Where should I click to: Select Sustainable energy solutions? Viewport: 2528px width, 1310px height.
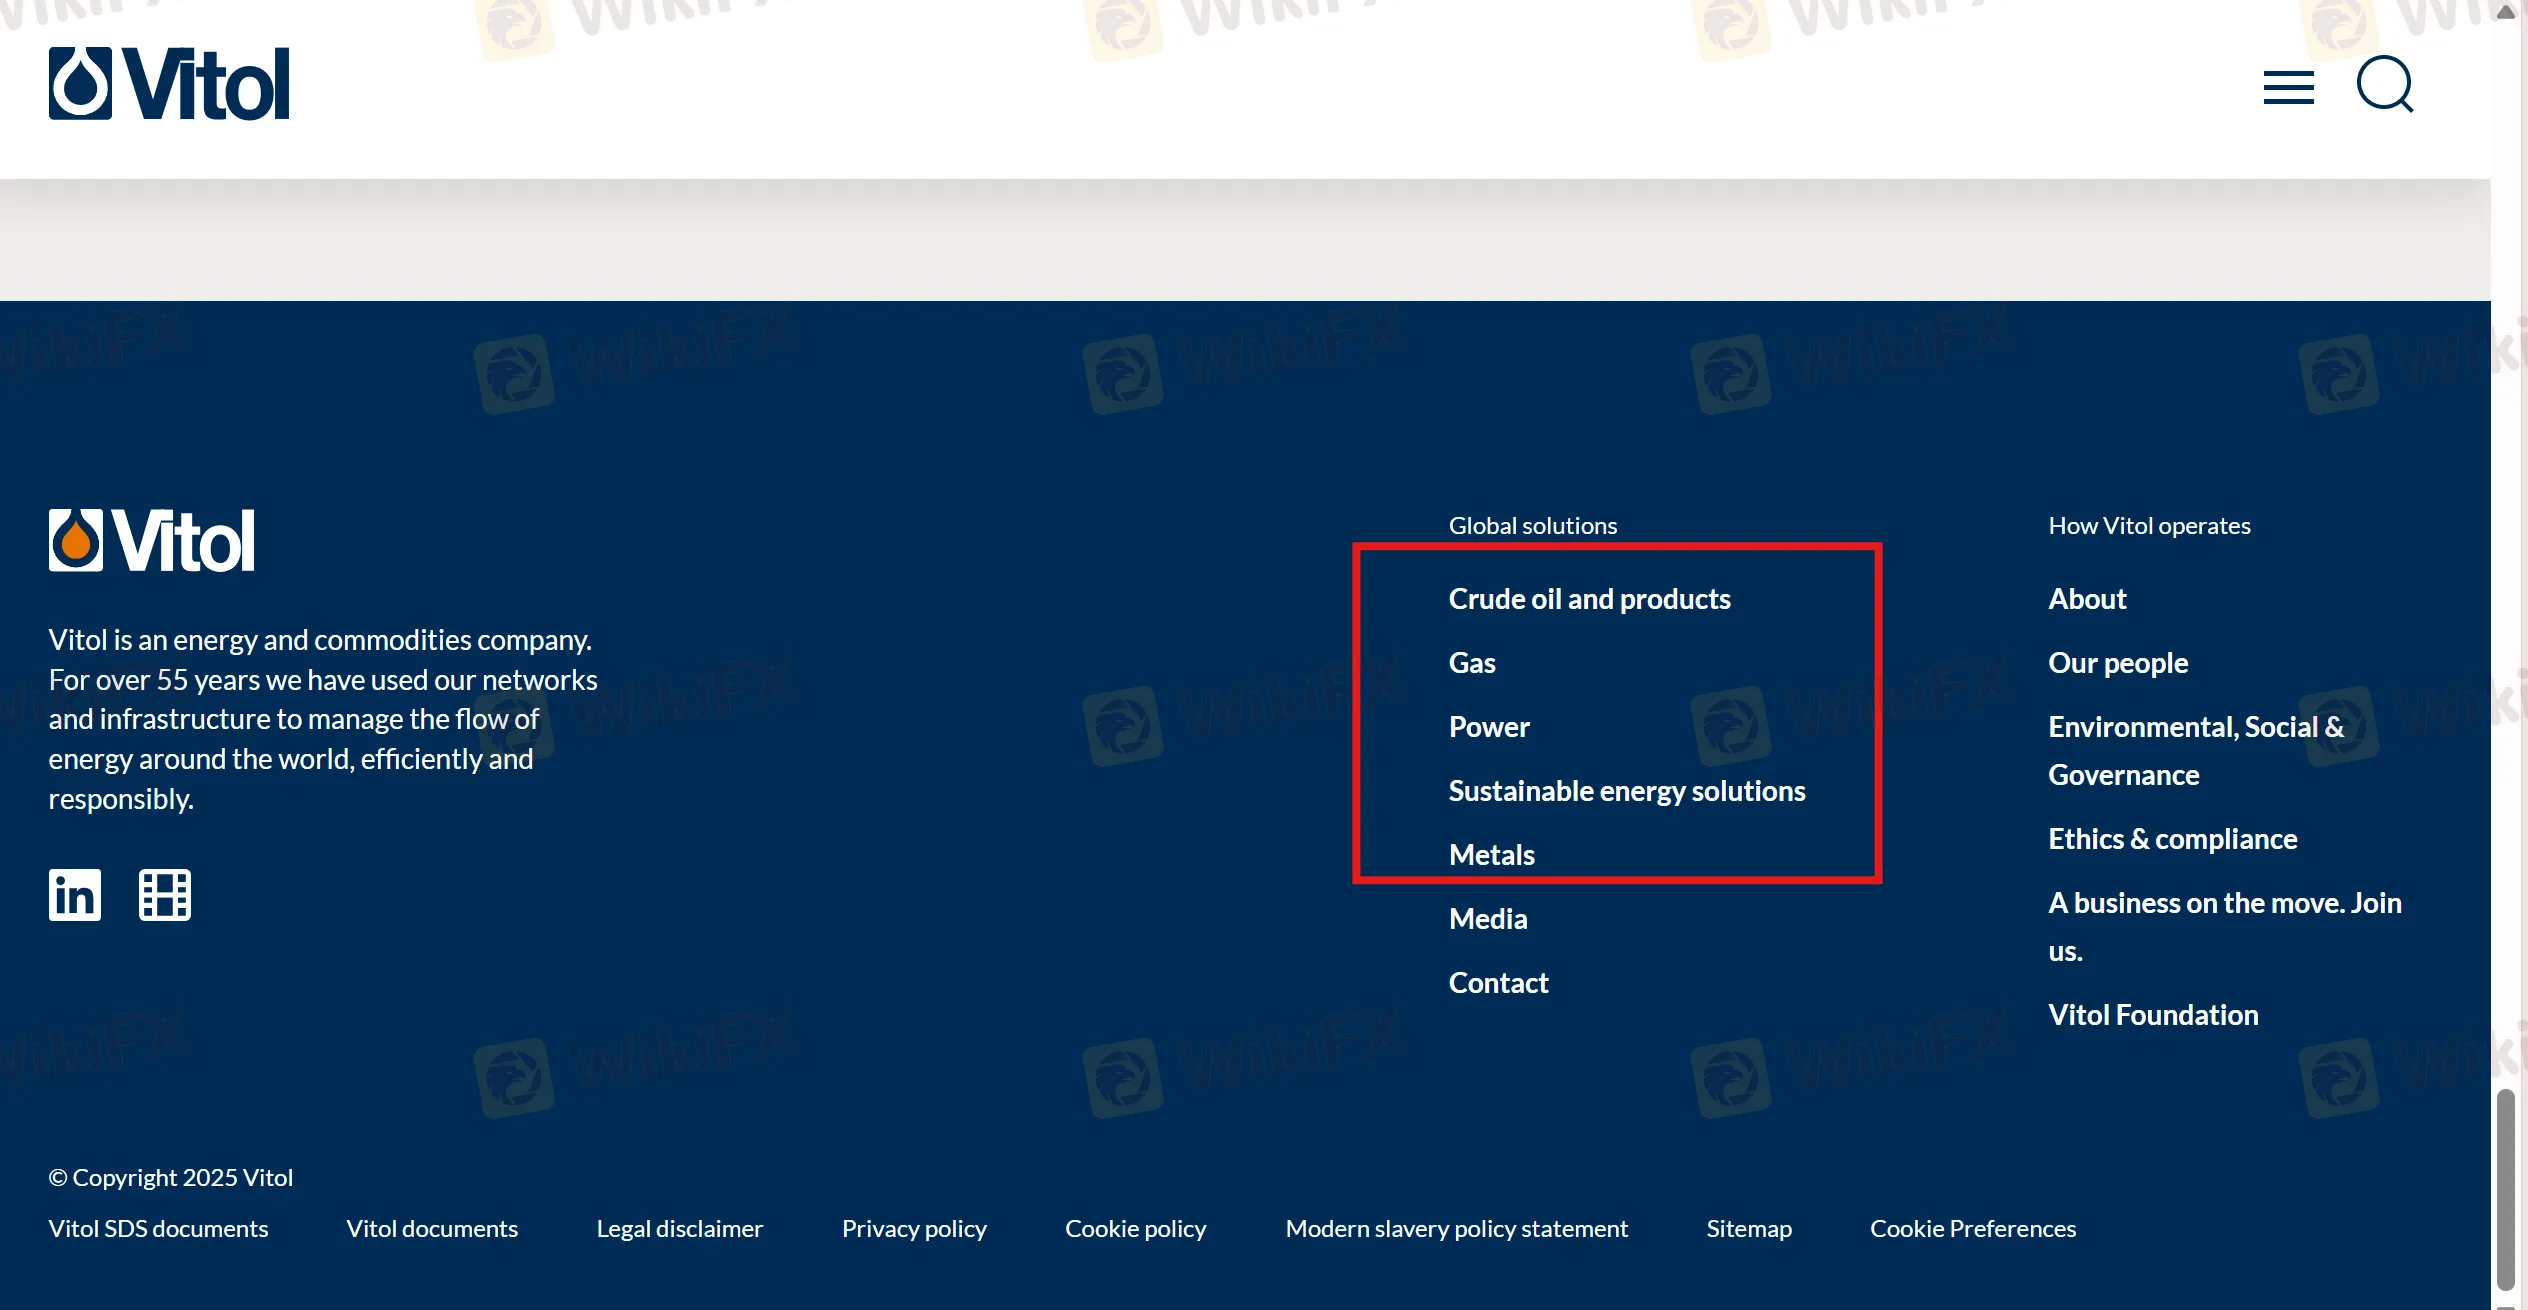(1627, 791)
